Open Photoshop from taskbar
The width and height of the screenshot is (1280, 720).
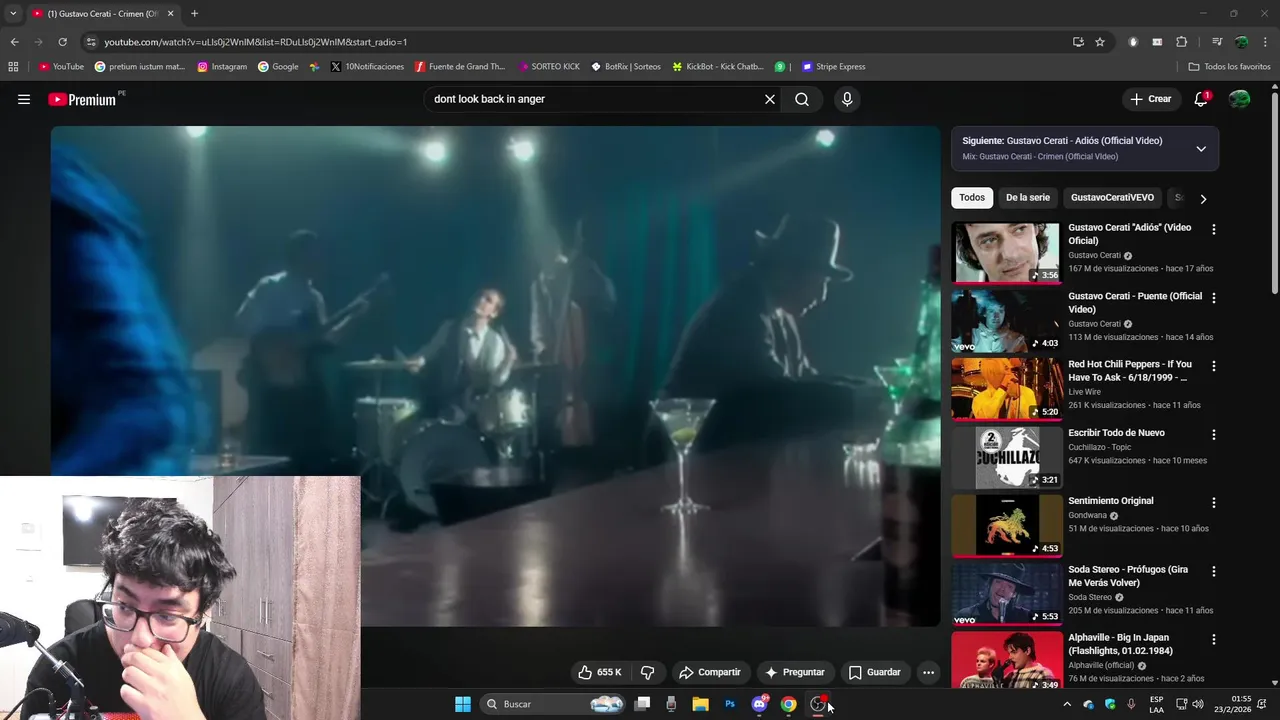(730, 704)
